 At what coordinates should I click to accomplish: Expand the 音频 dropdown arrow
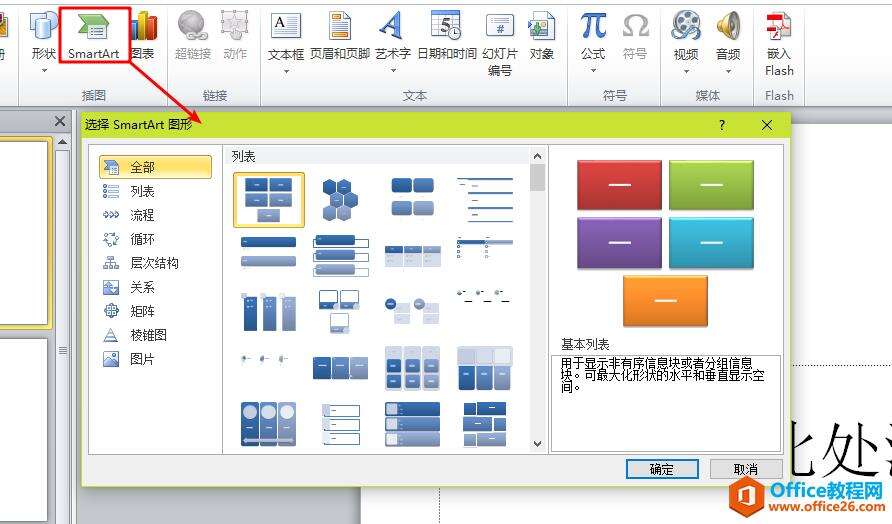pos(729,71)
